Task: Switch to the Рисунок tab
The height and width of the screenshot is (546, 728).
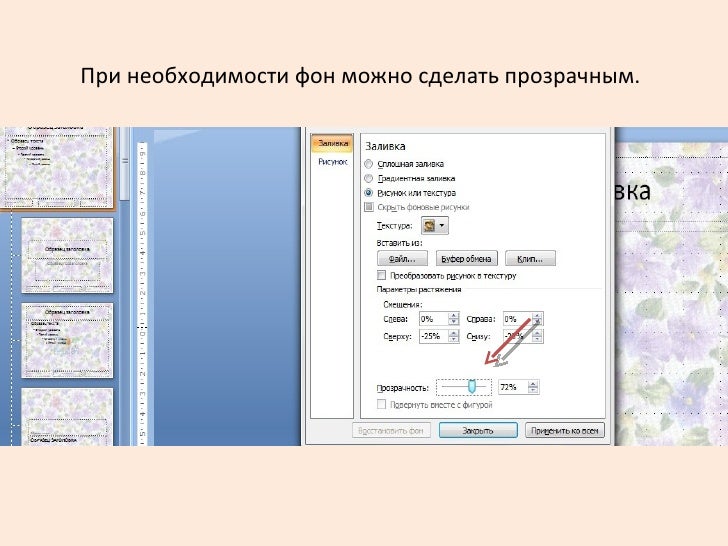Action: (332, 162)
